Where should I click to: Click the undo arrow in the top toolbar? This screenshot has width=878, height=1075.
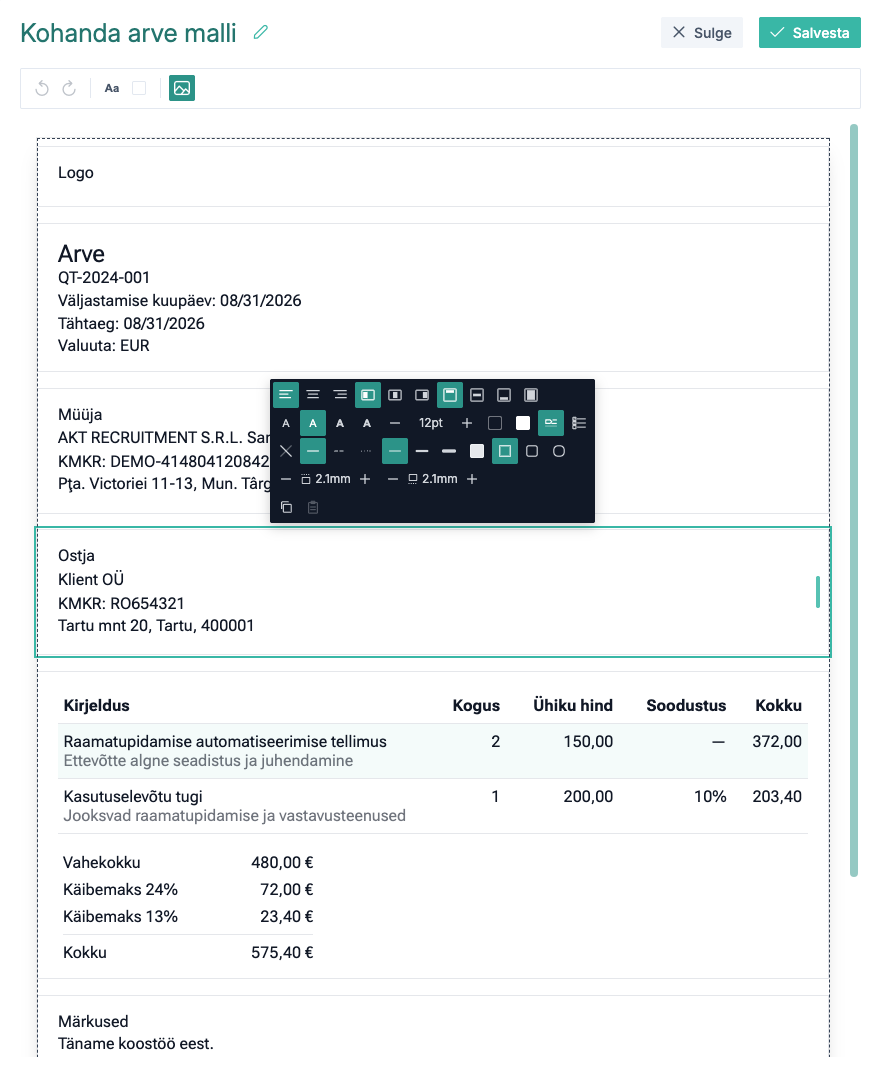click(x=42, y=88)
